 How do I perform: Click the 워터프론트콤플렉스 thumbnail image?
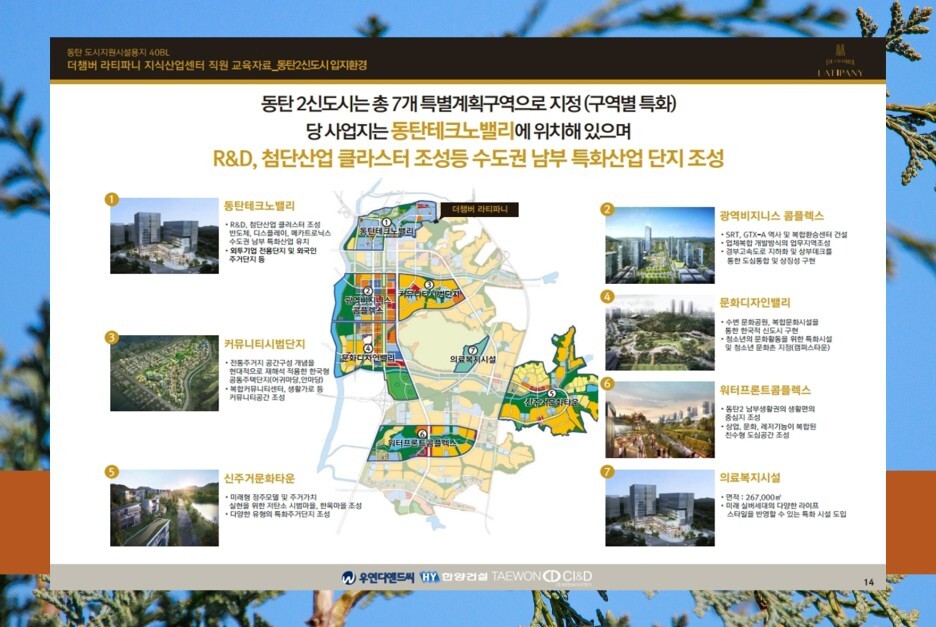[x=660, y=420]
